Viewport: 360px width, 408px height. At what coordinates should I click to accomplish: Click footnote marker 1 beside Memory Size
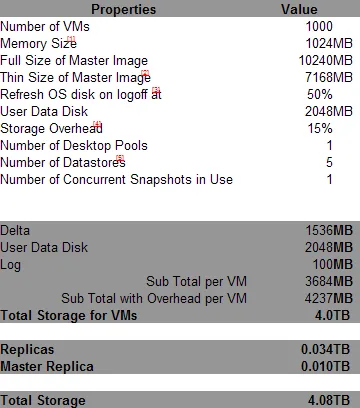coord(71,39)
